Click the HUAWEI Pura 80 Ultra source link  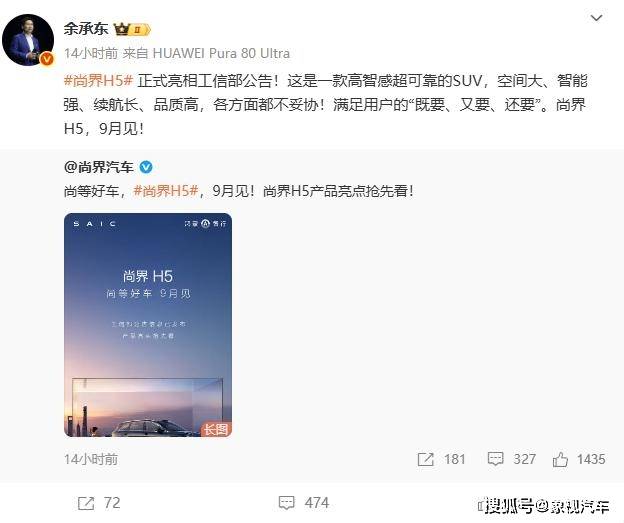pos(221,53)
